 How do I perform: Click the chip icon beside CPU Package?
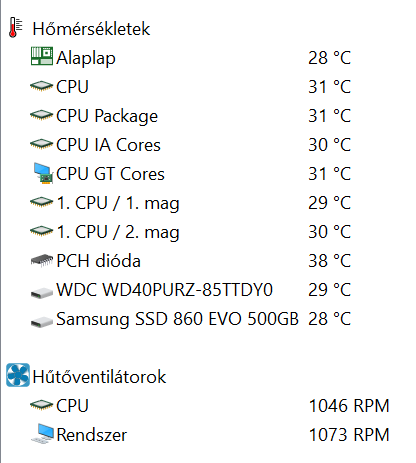click(x=41, y=115)
